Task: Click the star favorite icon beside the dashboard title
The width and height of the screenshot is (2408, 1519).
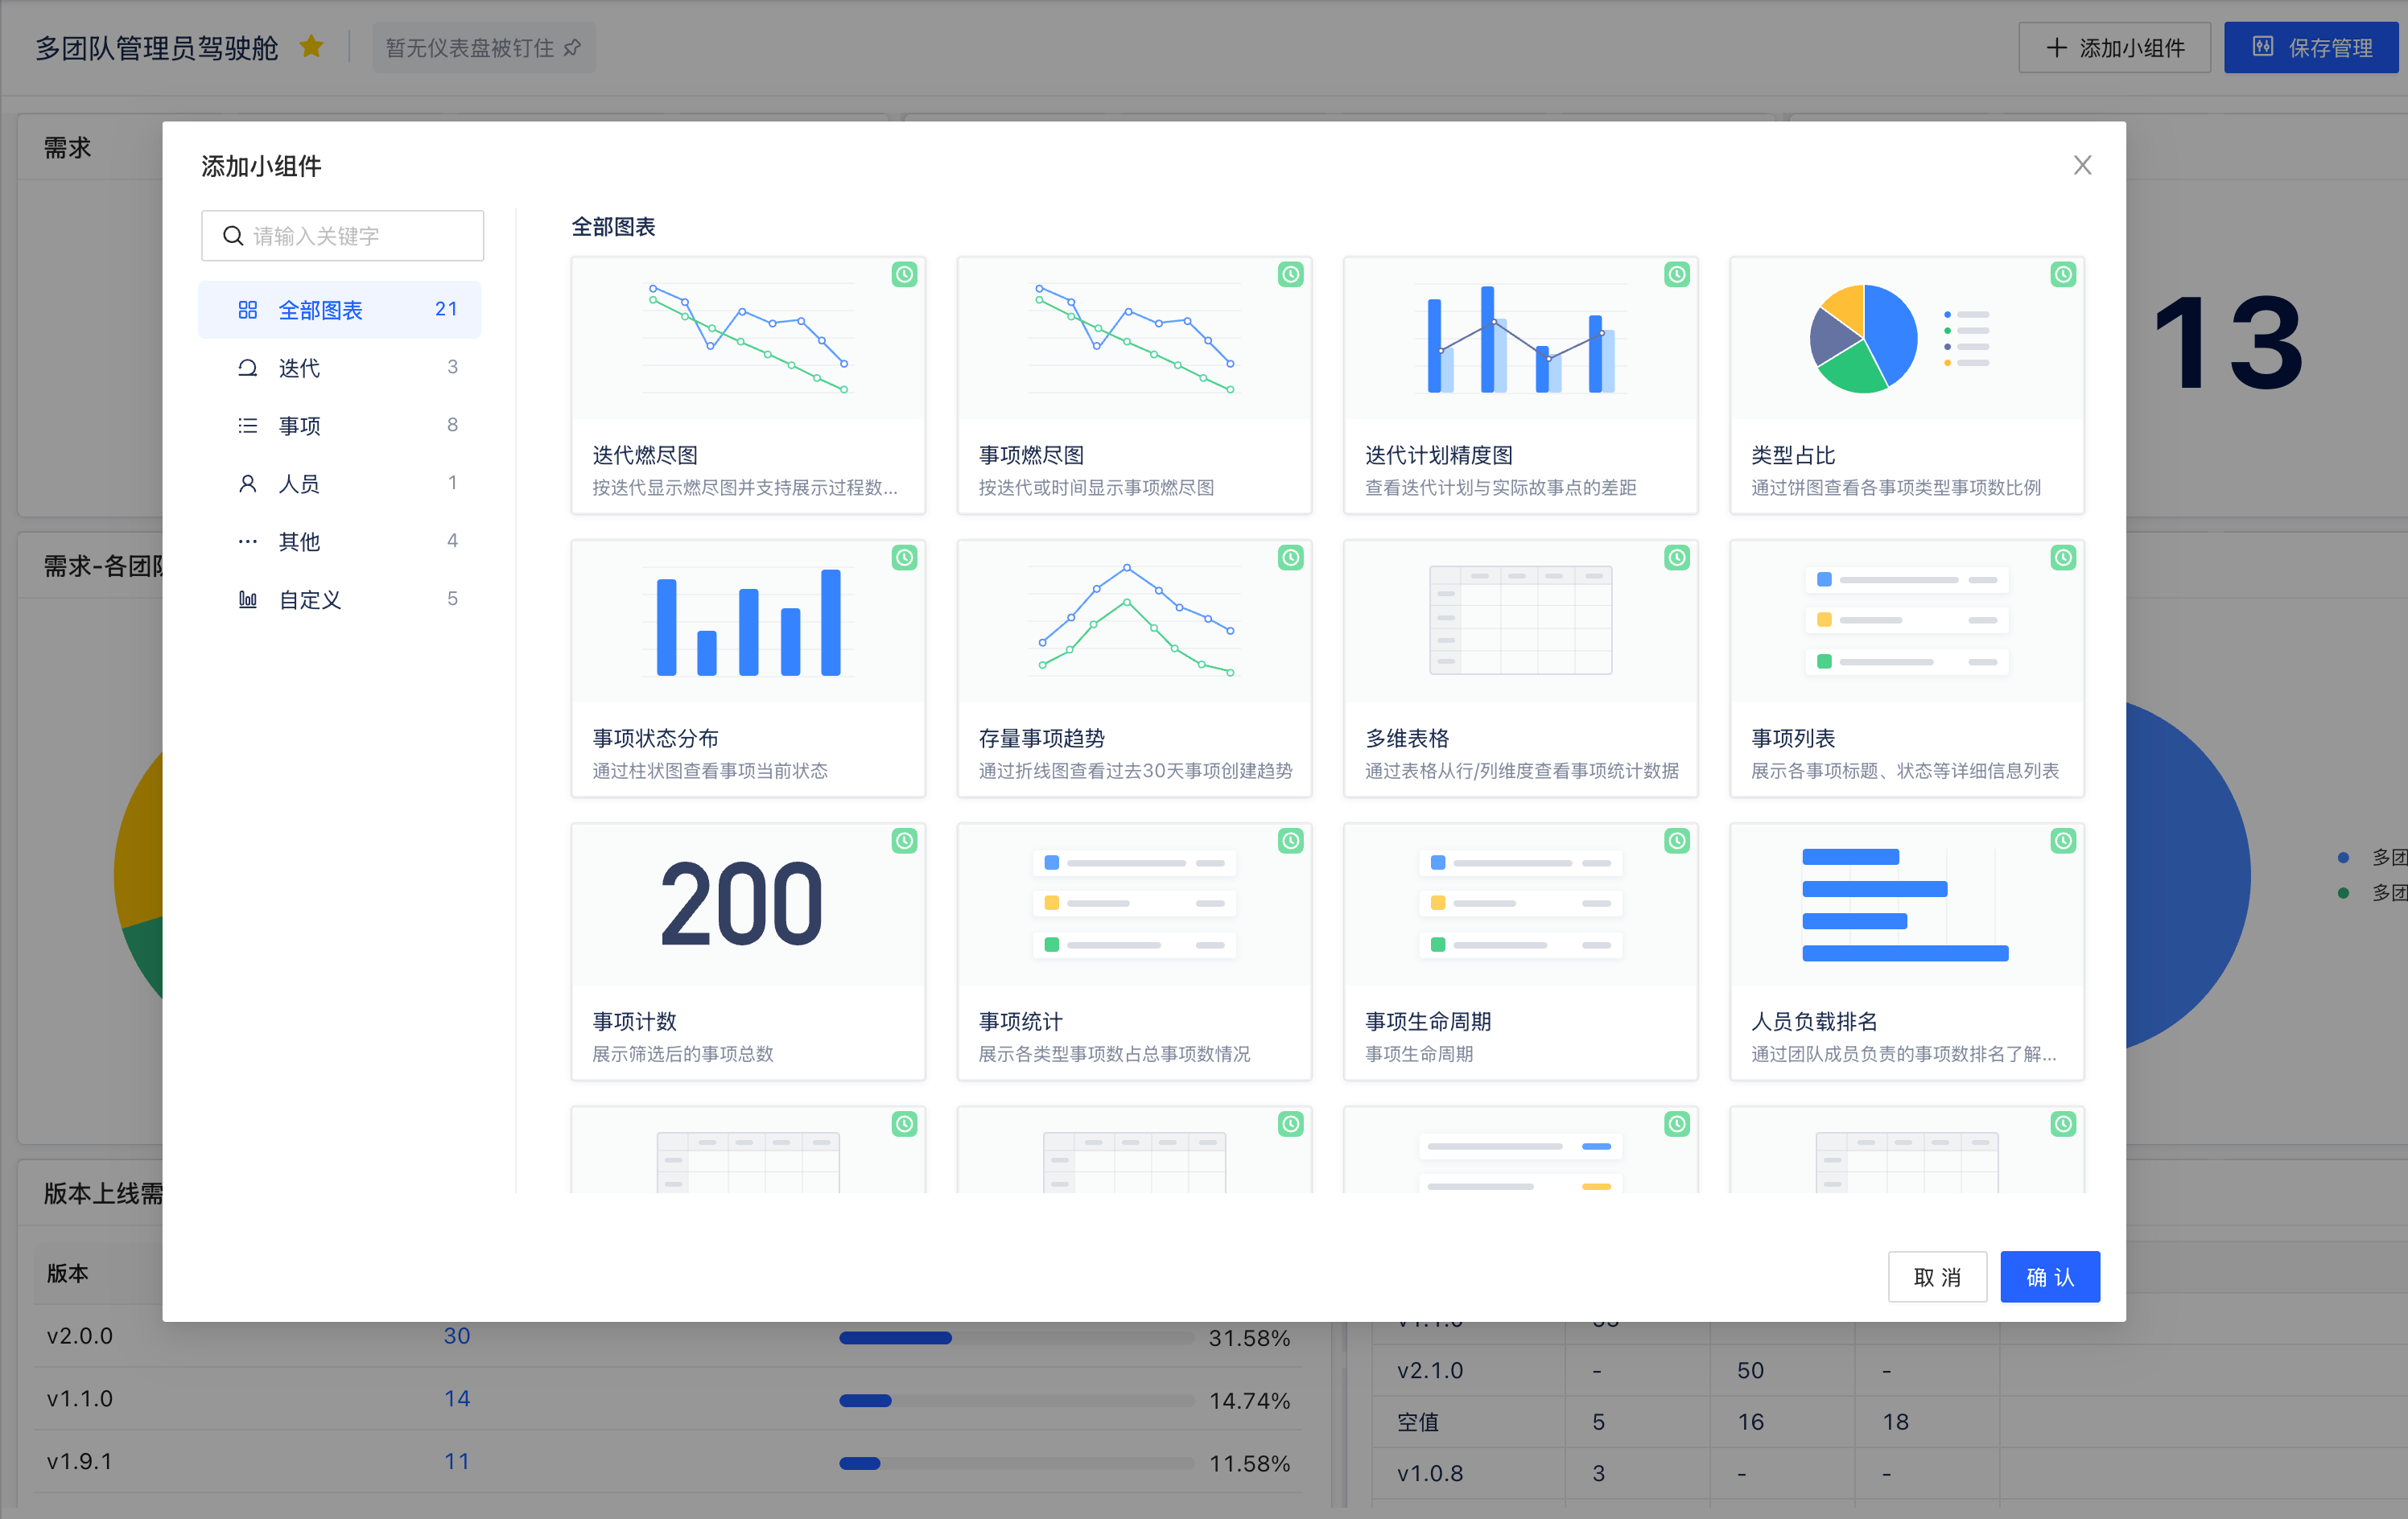Action: tap(311, 47)
